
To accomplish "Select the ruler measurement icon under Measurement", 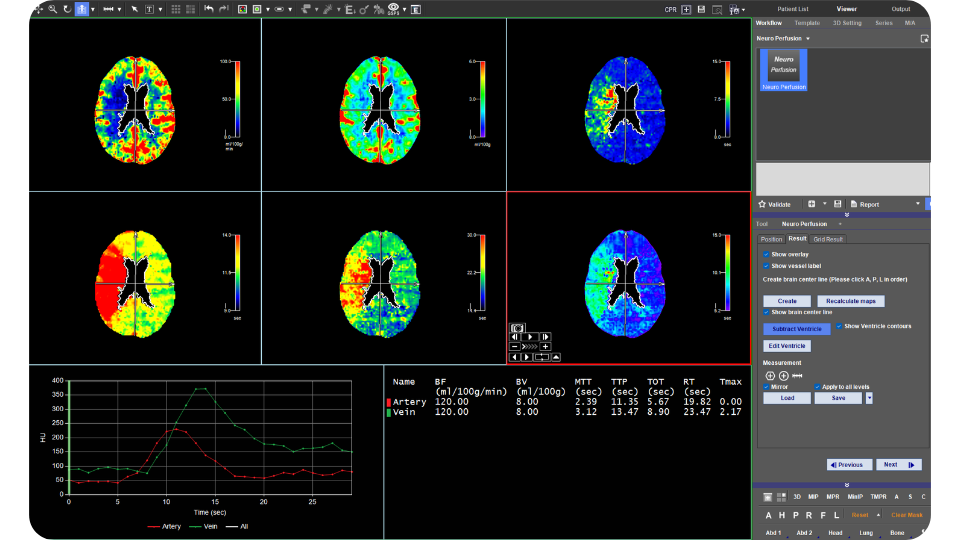I will [797, 375].
